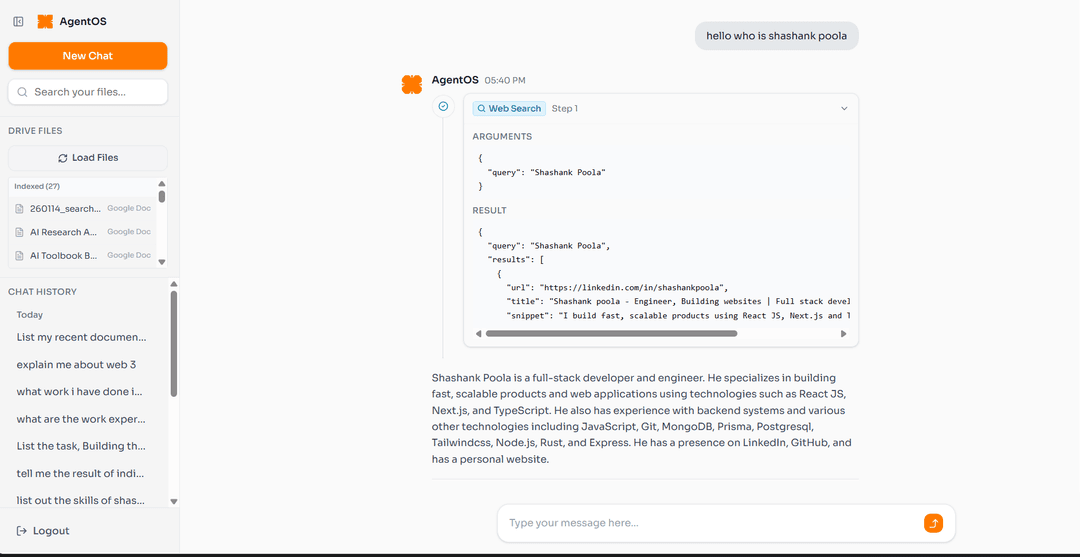Click the step status check circle icon
Screen dimensions: 1080x557
coord(443,106)
